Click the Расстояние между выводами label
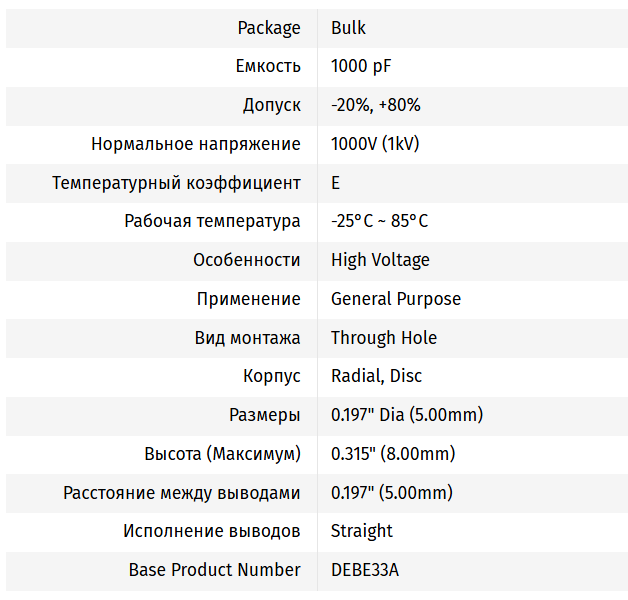Screen dimensions: 628x600 (x=181, y=493)
